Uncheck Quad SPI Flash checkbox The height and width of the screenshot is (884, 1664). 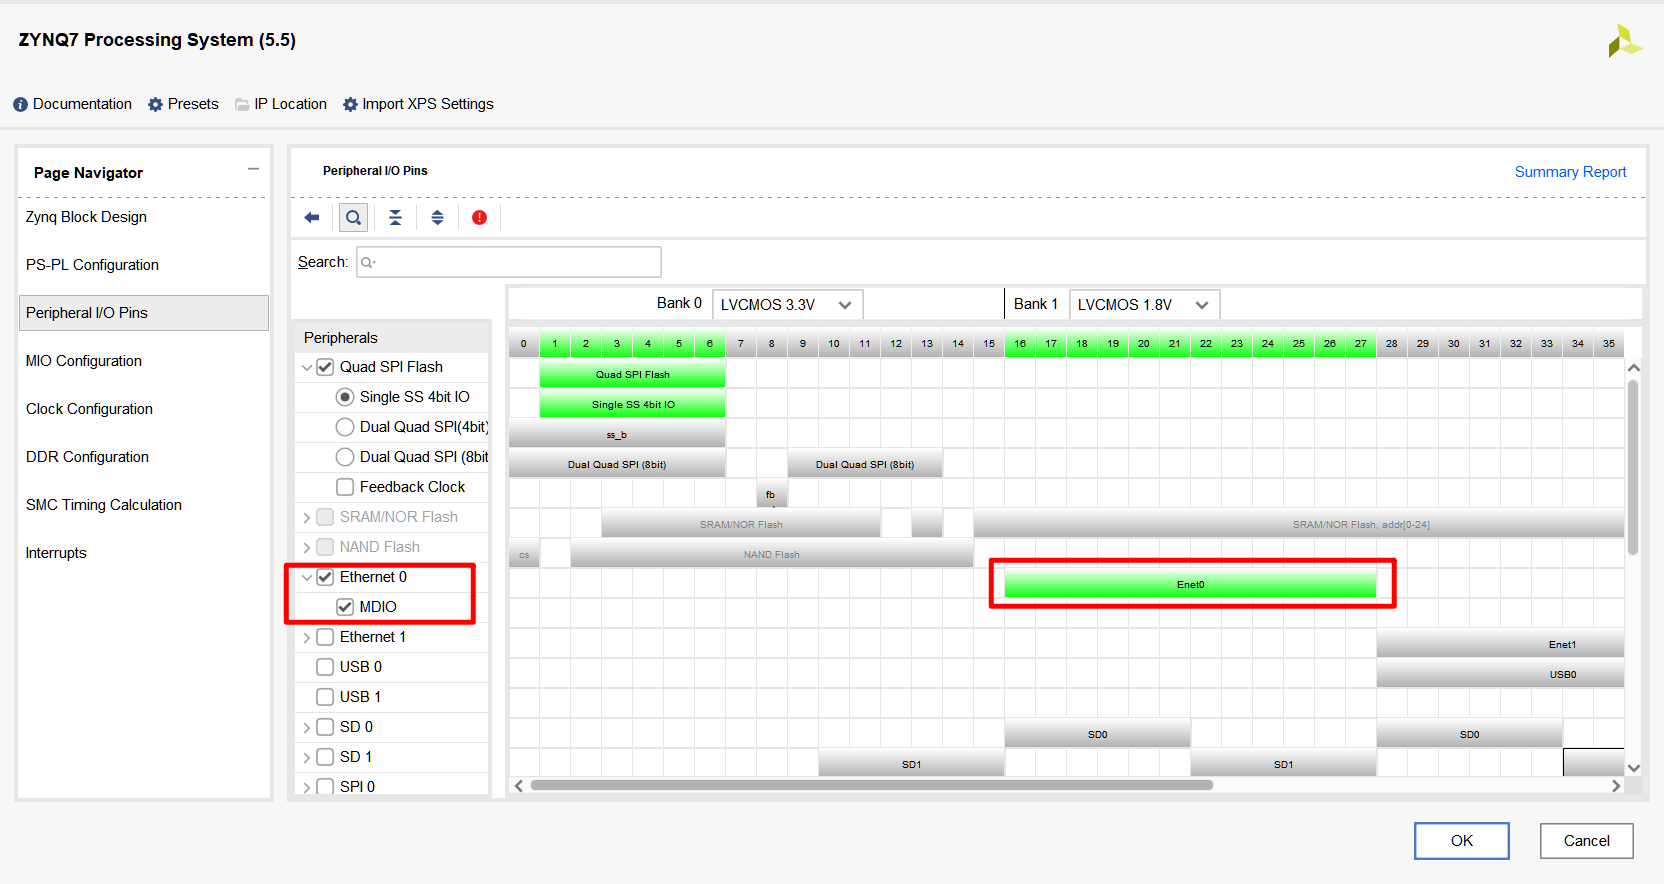(325, 367)
